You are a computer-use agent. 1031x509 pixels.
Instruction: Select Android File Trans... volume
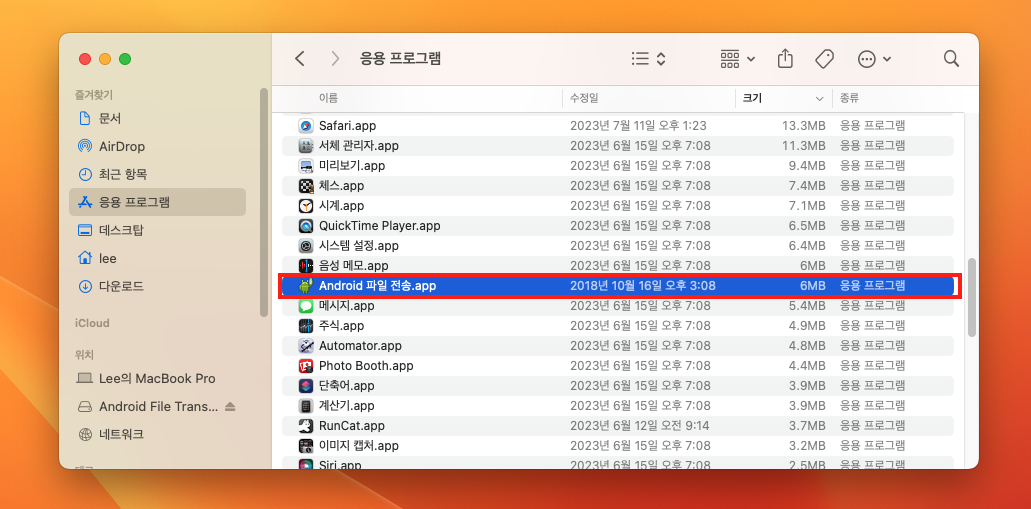158,406
